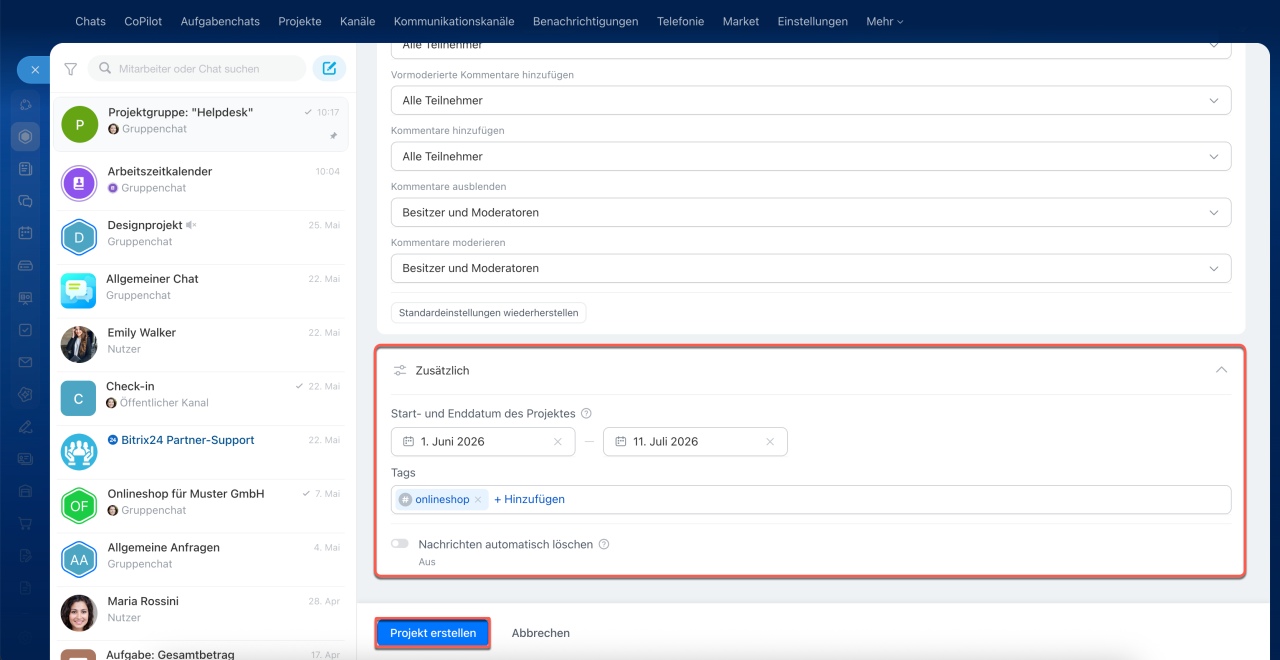
Task: Click help icon beside Start- und Enddatum
Action: point(586,414)
